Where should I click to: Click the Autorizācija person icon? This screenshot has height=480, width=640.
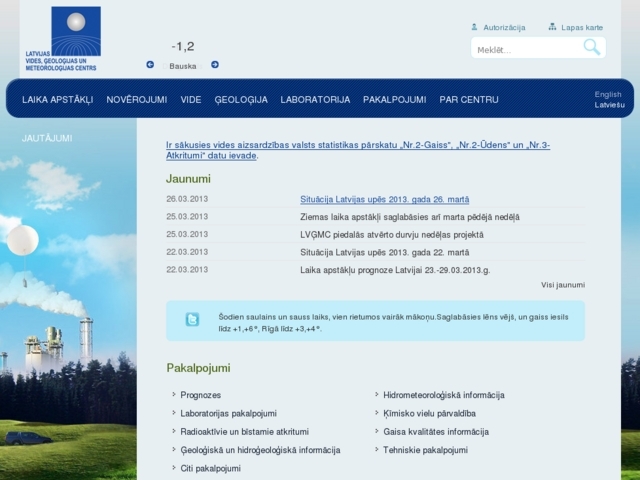[474, 27]
